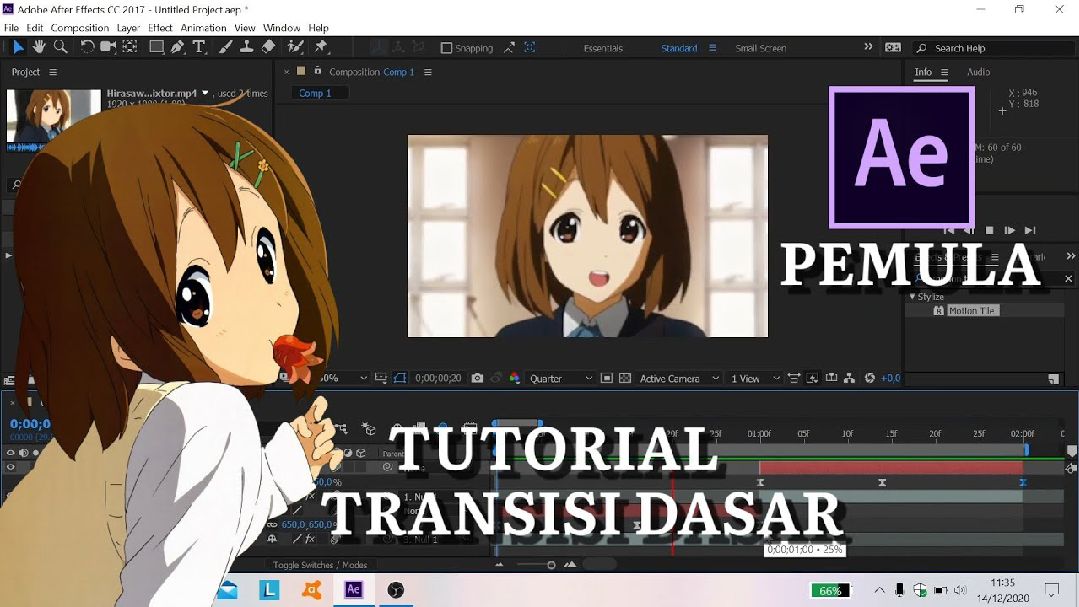Select the Eraser tool
This screenshot has height=607, width=1079.
click(x=268, y=47)
